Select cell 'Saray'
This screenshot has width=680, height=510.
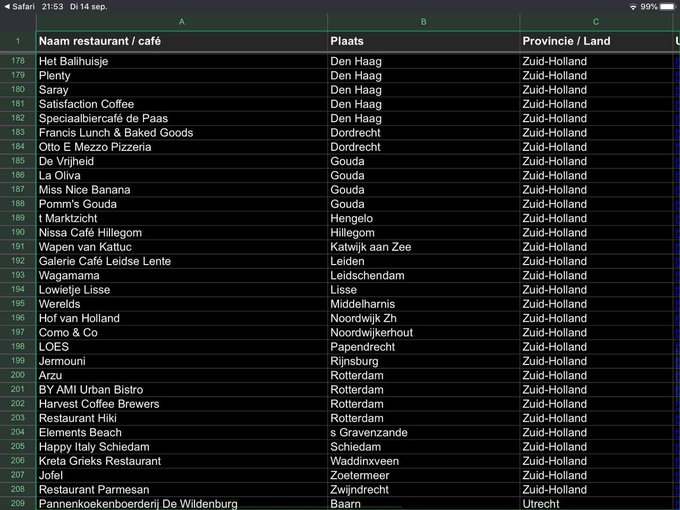pyautogui.click(x=182, y=90)
